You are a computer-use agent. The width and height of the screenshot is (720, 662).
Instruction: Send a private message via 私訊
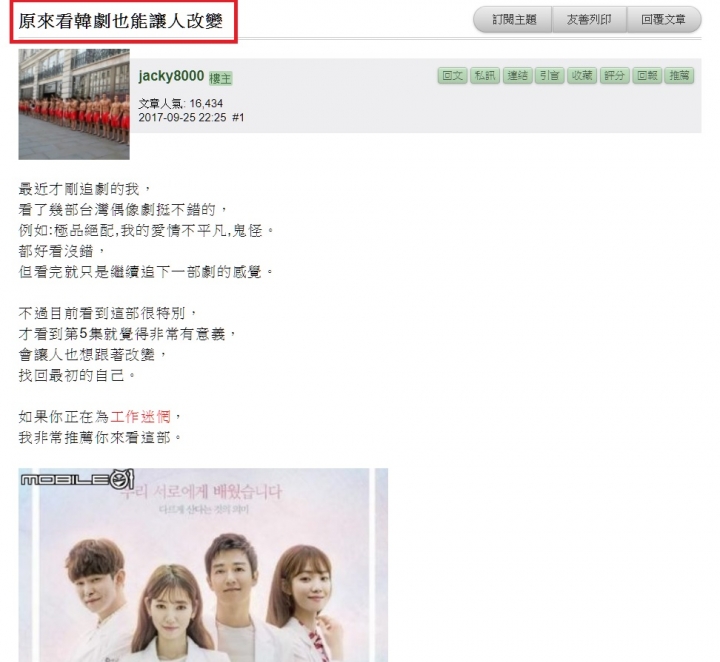click(x=485, y=76)
